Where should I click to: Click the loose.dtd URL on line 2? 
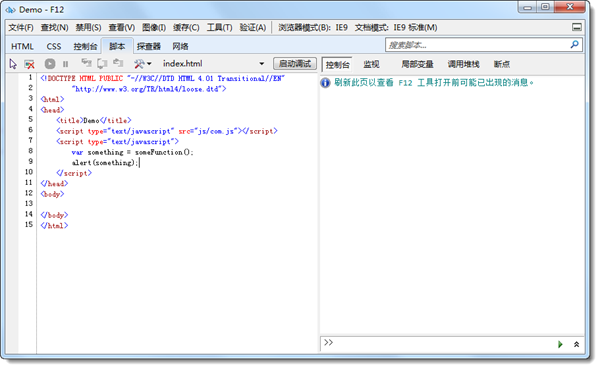(149, 89)
